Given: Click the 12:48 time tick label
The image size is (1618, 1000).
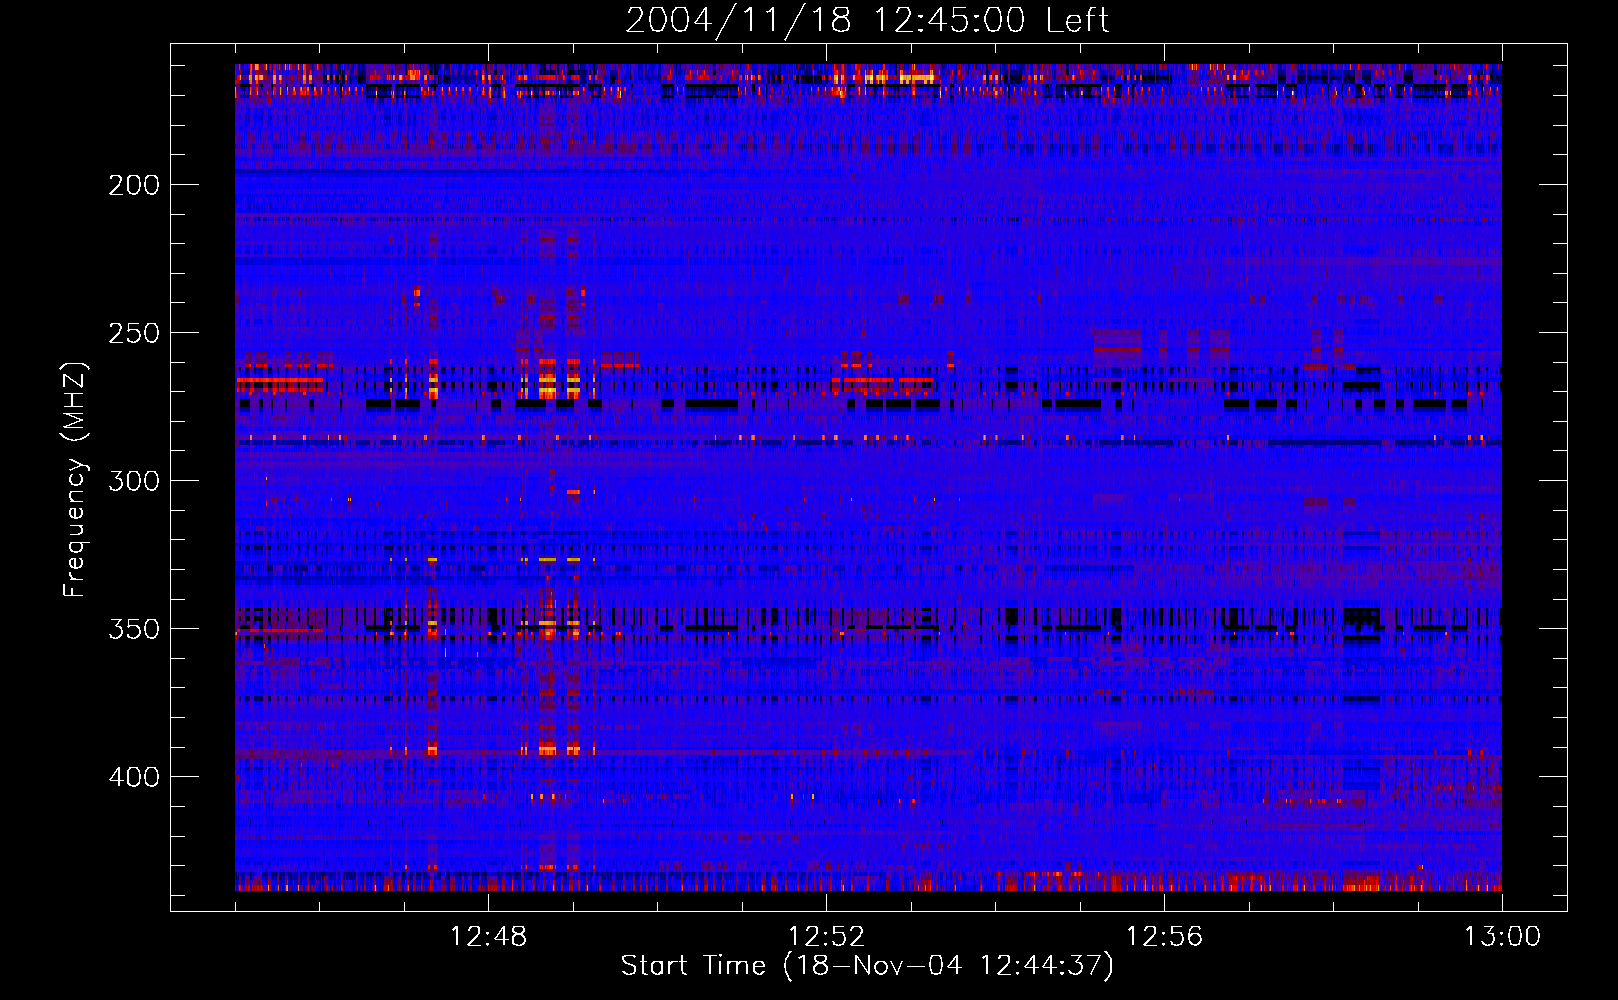Looking at the screenshot, I should (488, 937).
